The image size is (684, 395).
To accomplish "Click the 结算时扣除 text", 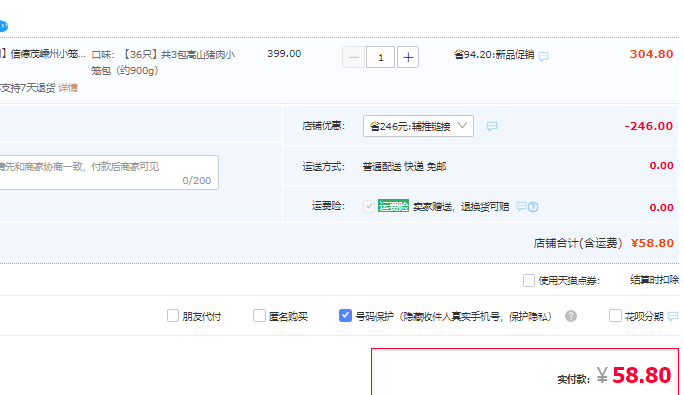I will 654,280.
